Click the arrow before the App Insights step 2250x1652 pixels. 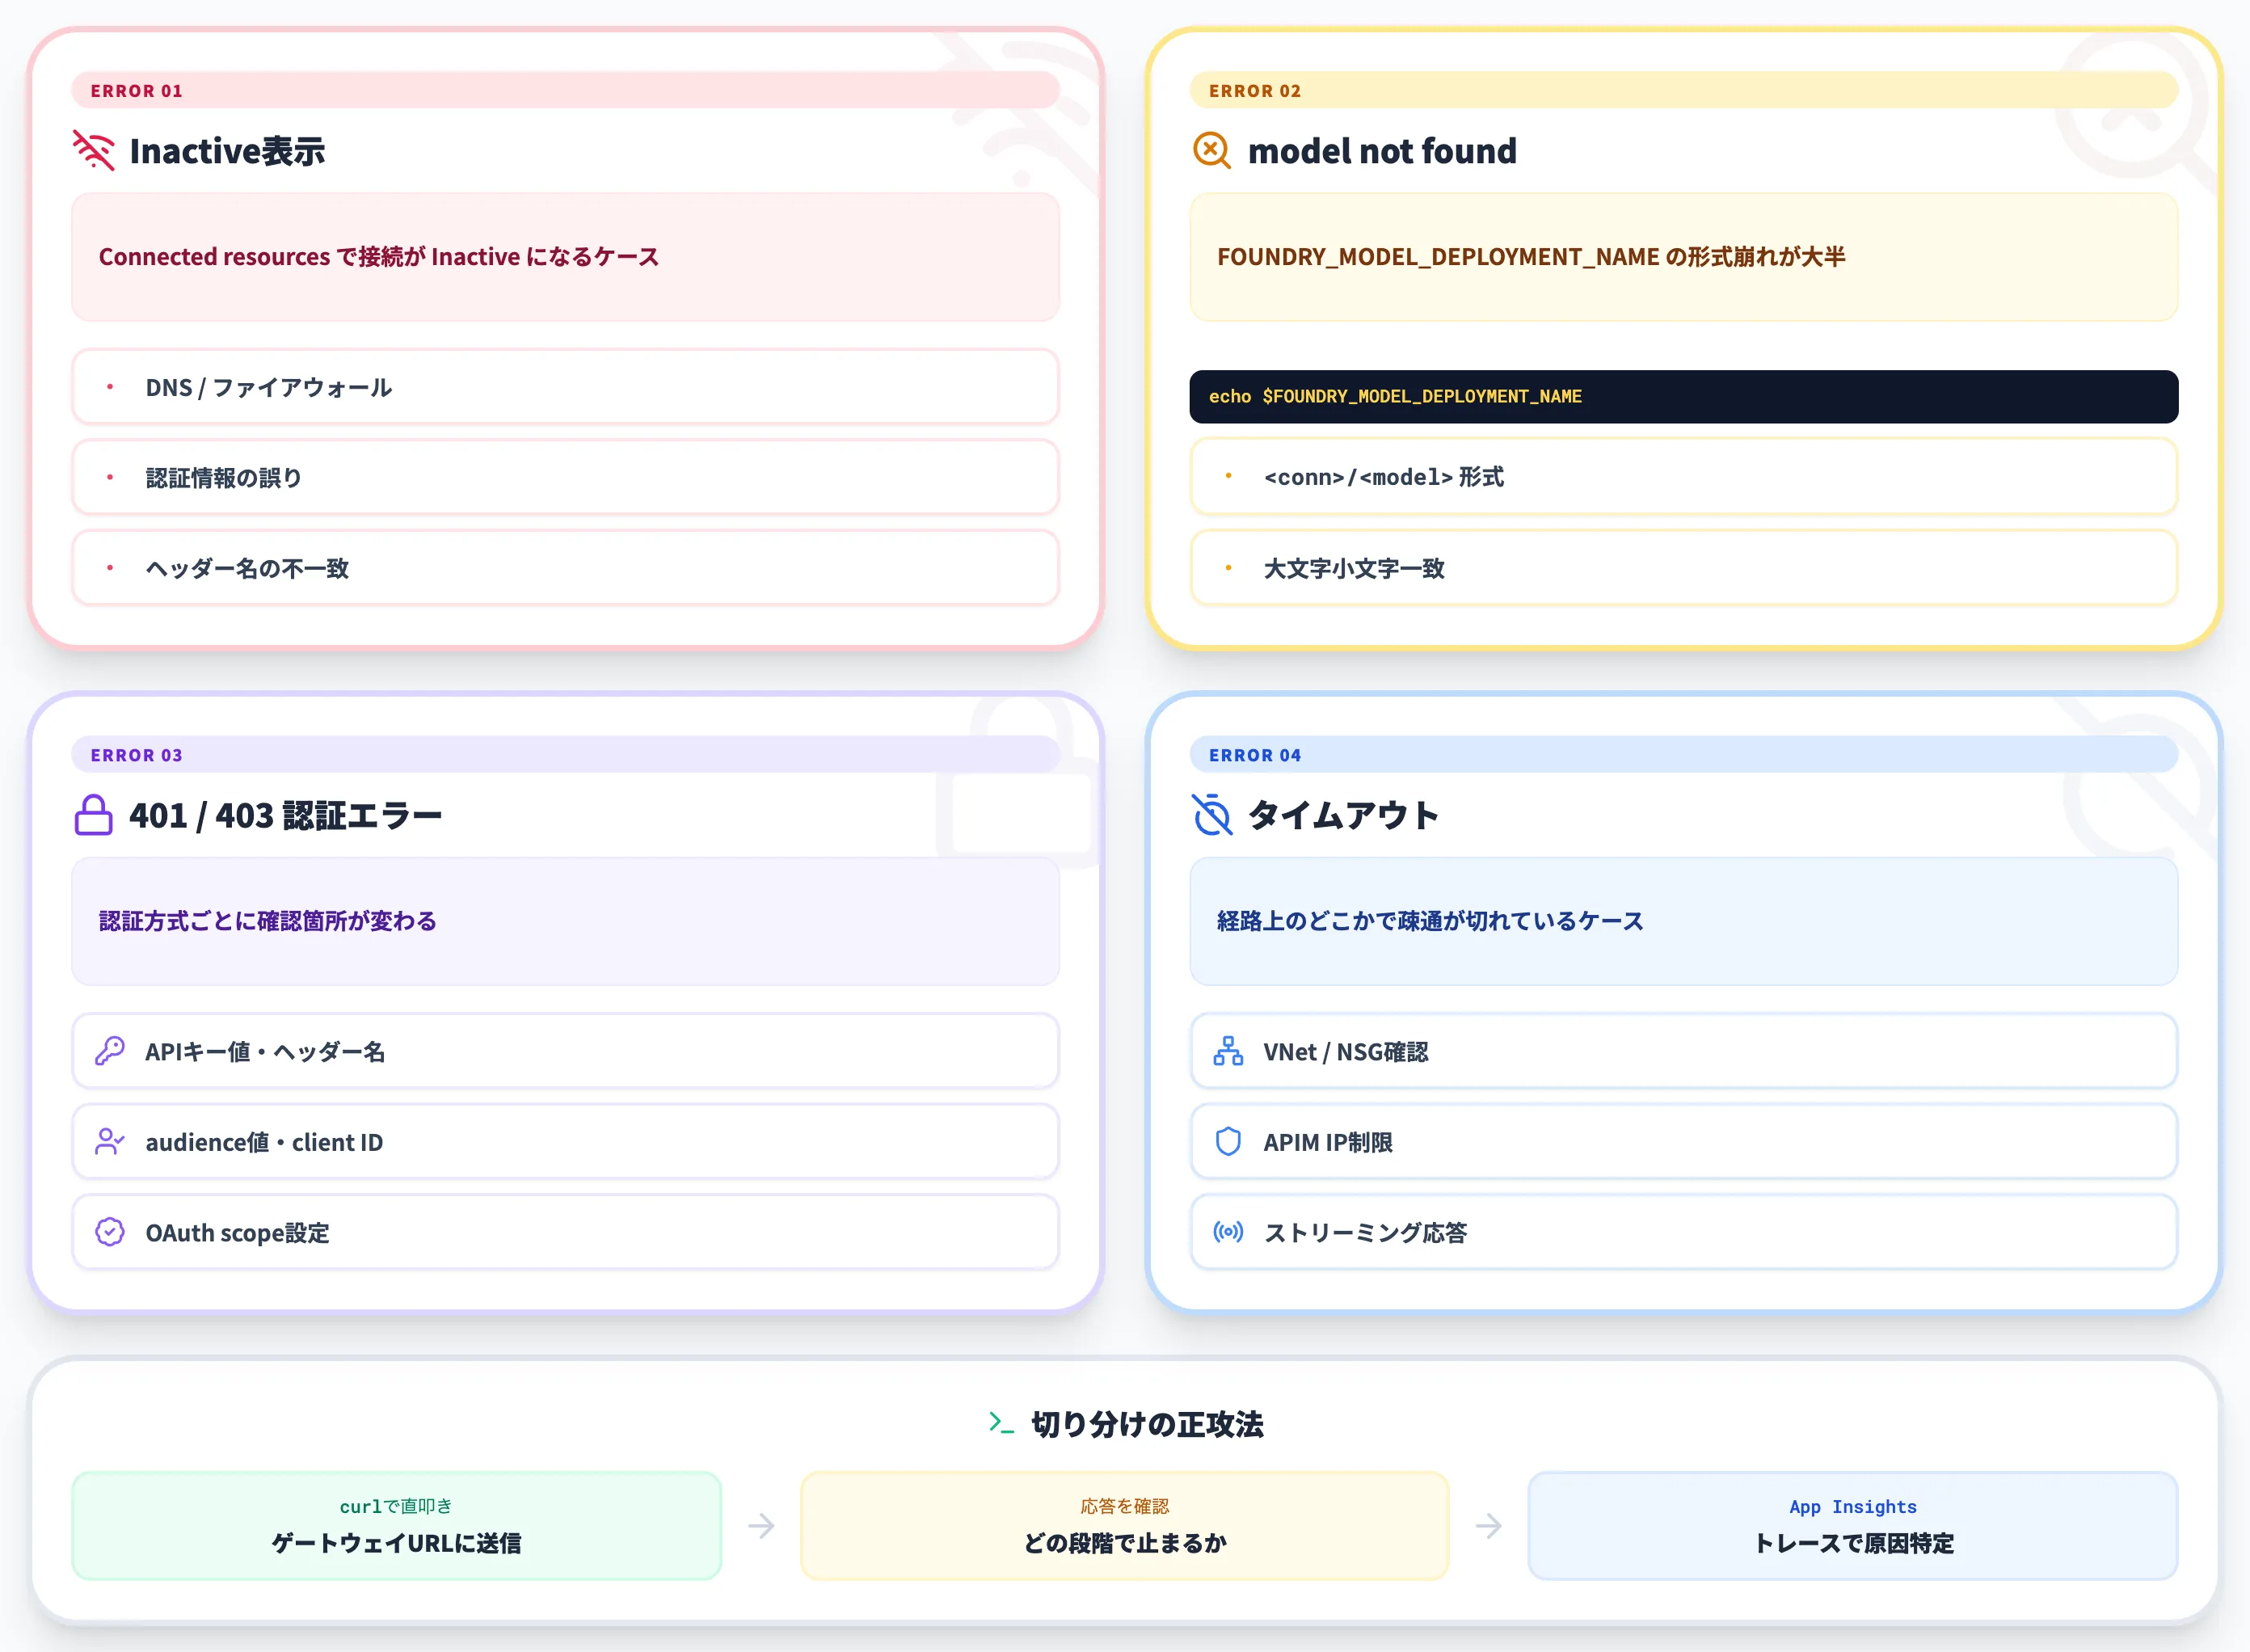point(1488,1526)
